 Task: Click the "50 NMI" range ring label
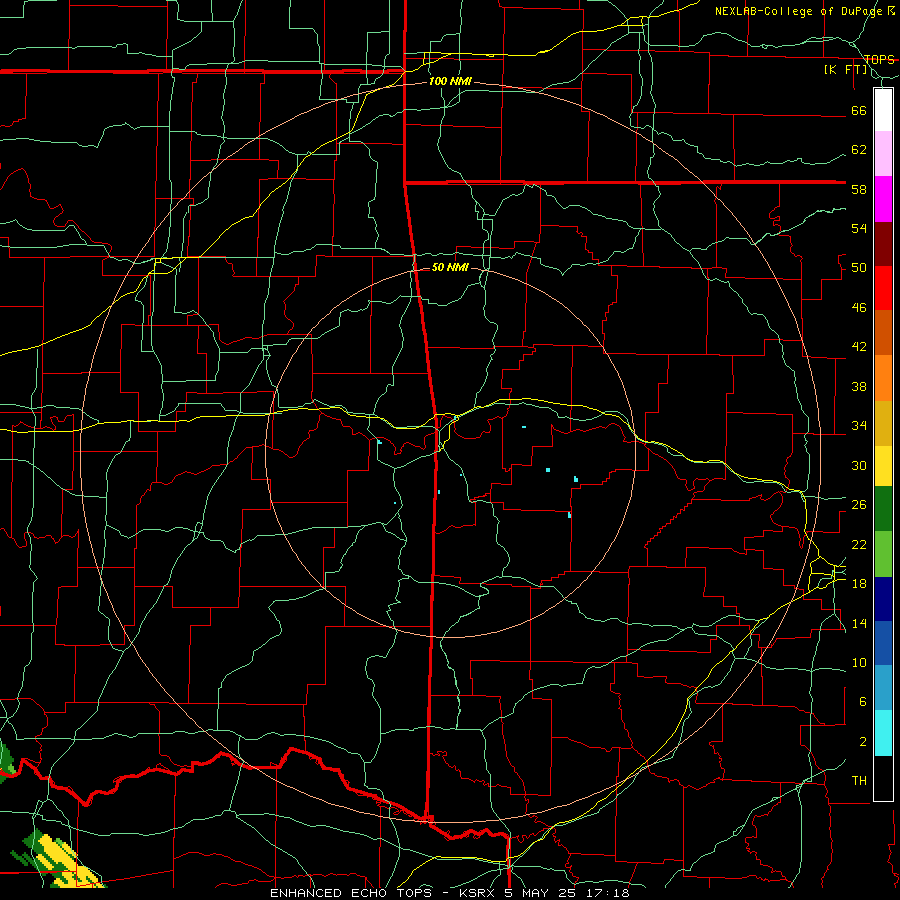450,267
